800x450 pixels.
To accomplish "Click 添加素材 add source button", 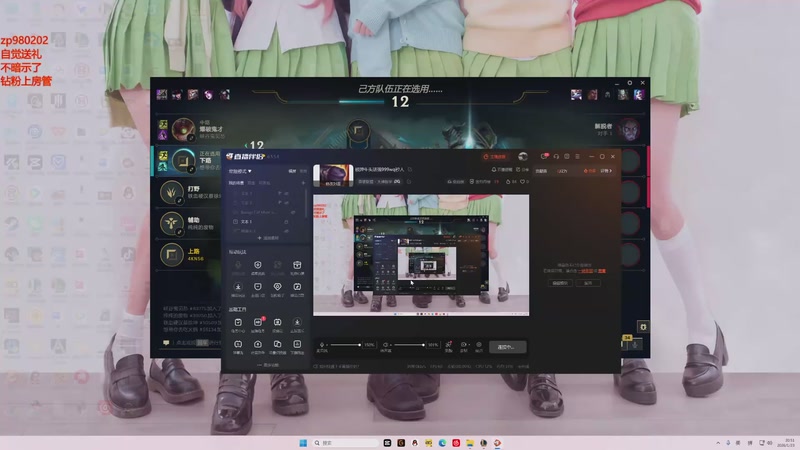I will tap(268, 238).
